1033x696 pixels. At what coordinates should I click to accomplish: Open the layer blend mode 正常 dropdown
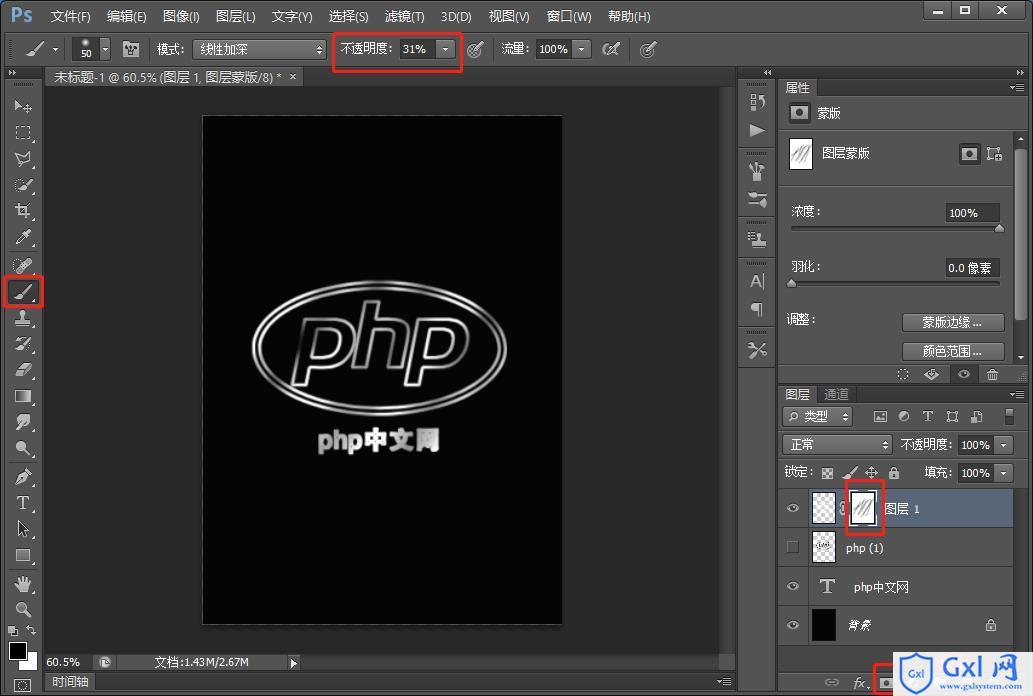[837, 444]
